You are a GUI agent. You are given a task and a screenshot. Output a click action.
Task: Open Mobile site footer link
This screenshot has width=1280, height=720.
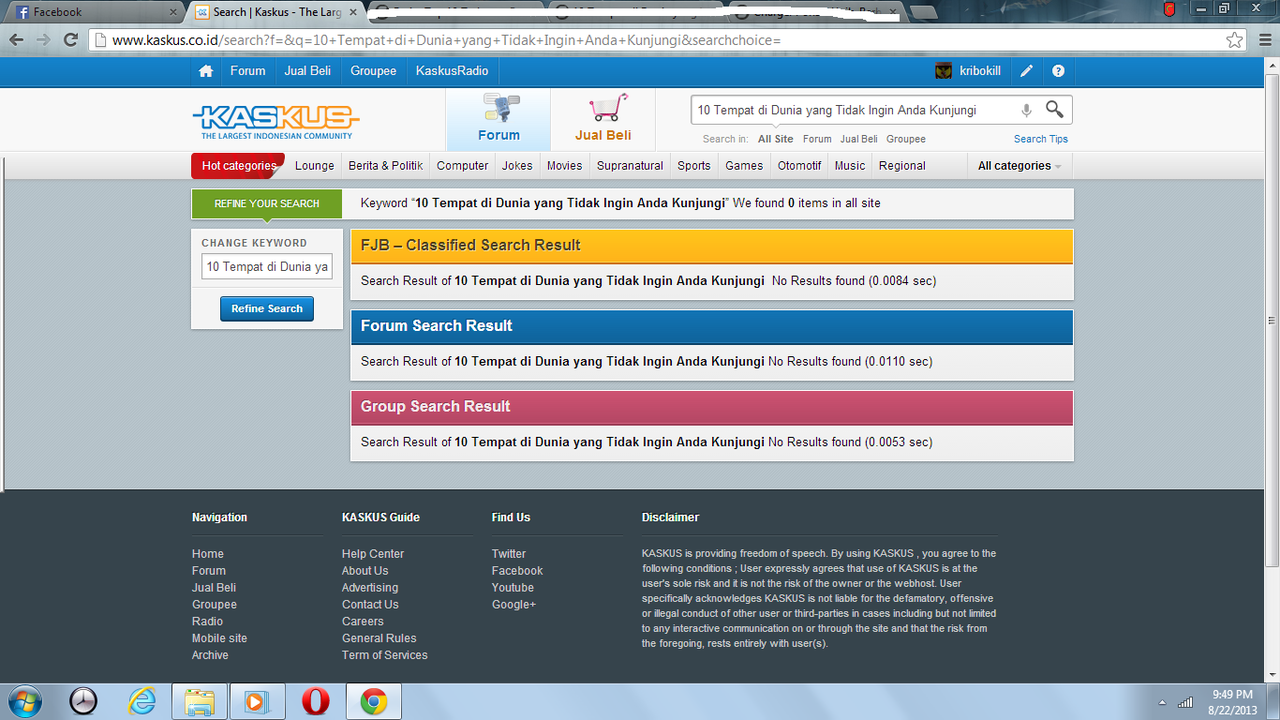coord(219,638)
